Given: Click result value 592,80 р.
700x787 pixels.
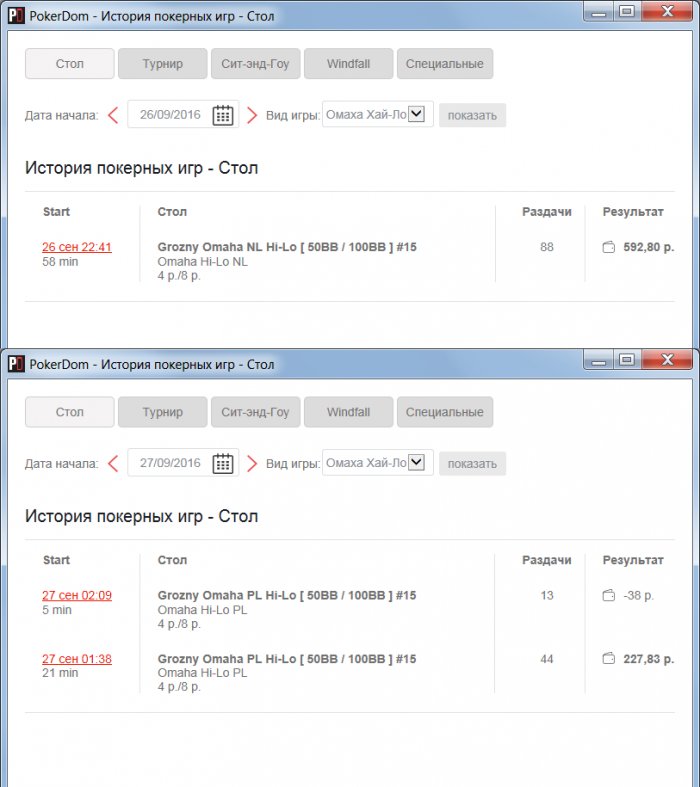Looking at the screenshot, I should pyautogui.click(x=648, y=247).
